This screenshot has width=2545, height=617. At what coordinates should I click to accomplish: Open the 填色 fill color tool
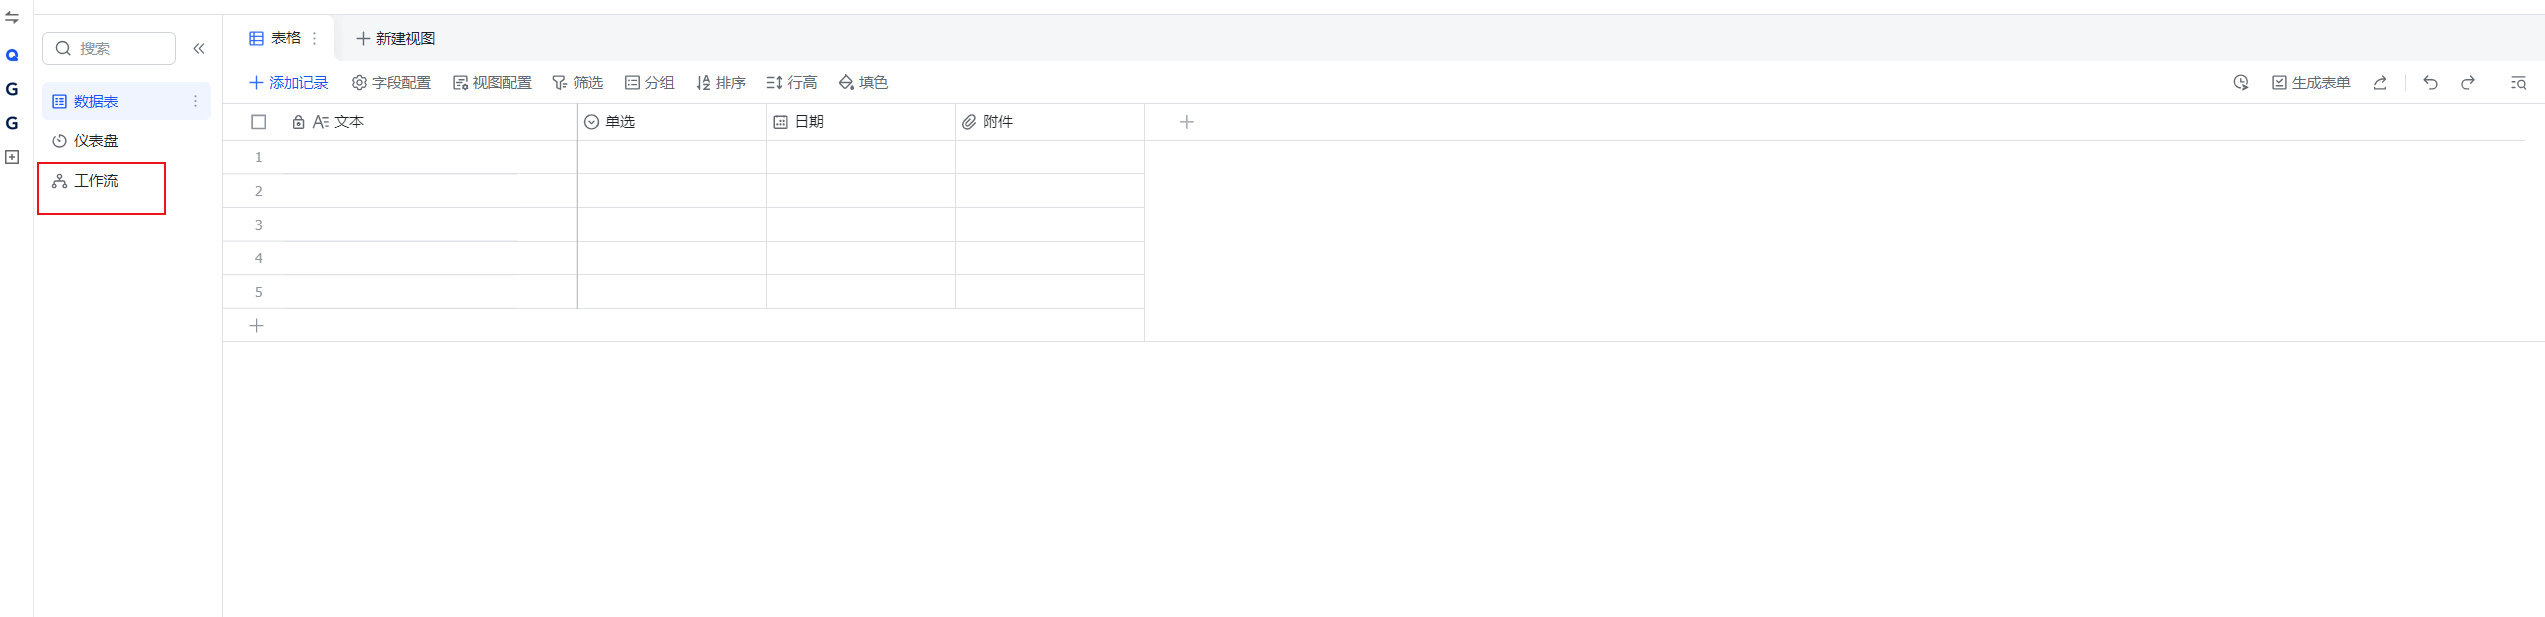[x=863, y=83]
